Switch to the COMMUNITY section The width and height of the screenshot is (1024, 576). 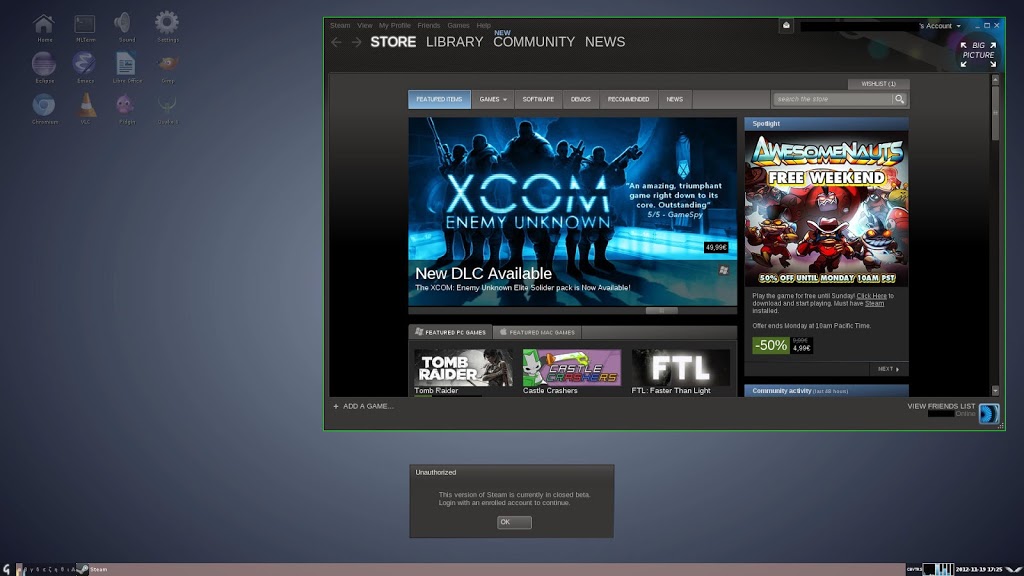click(x=534, y=42)
